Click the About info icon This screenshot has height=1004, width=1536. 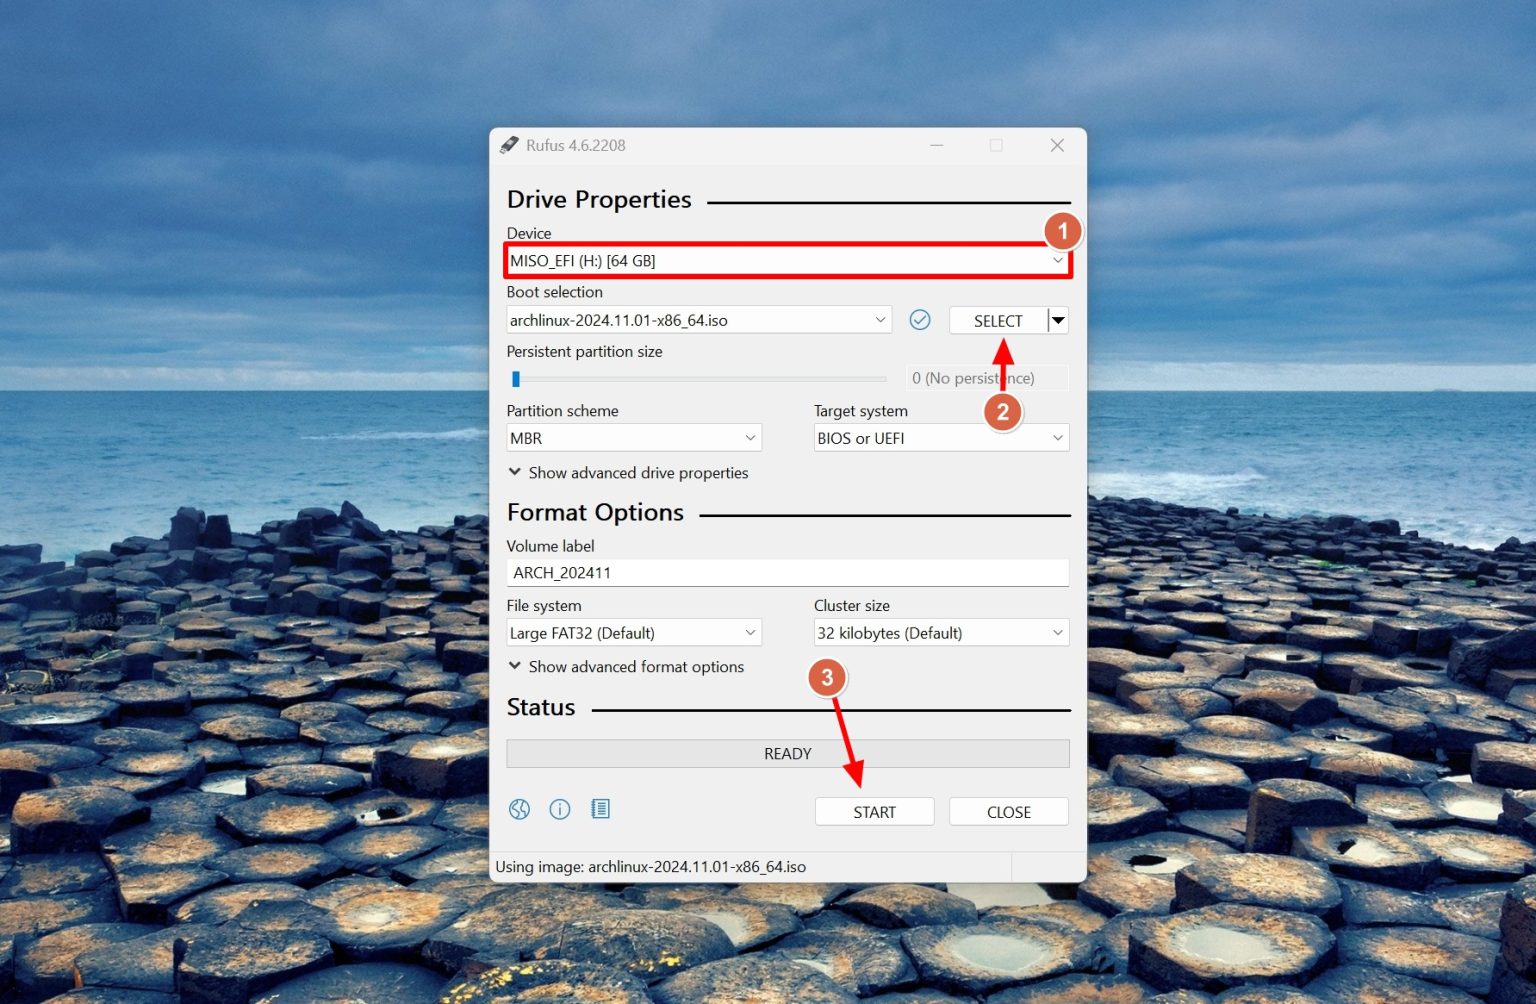(x=560, y=809)
